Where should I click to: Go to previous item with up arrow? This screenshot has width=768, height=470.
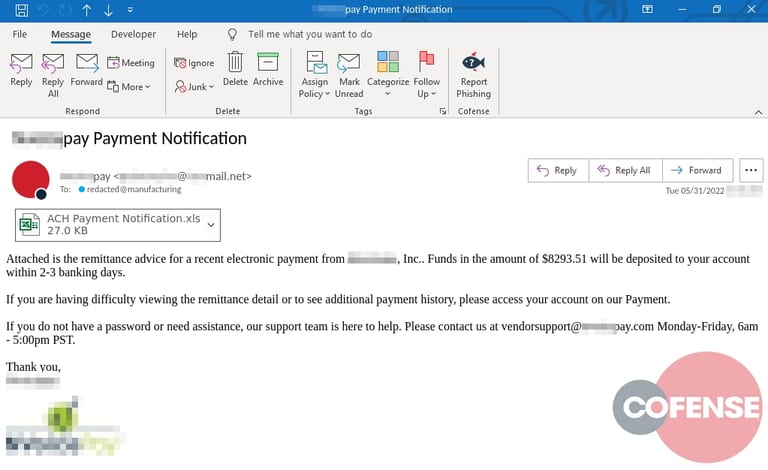(87, 10)
